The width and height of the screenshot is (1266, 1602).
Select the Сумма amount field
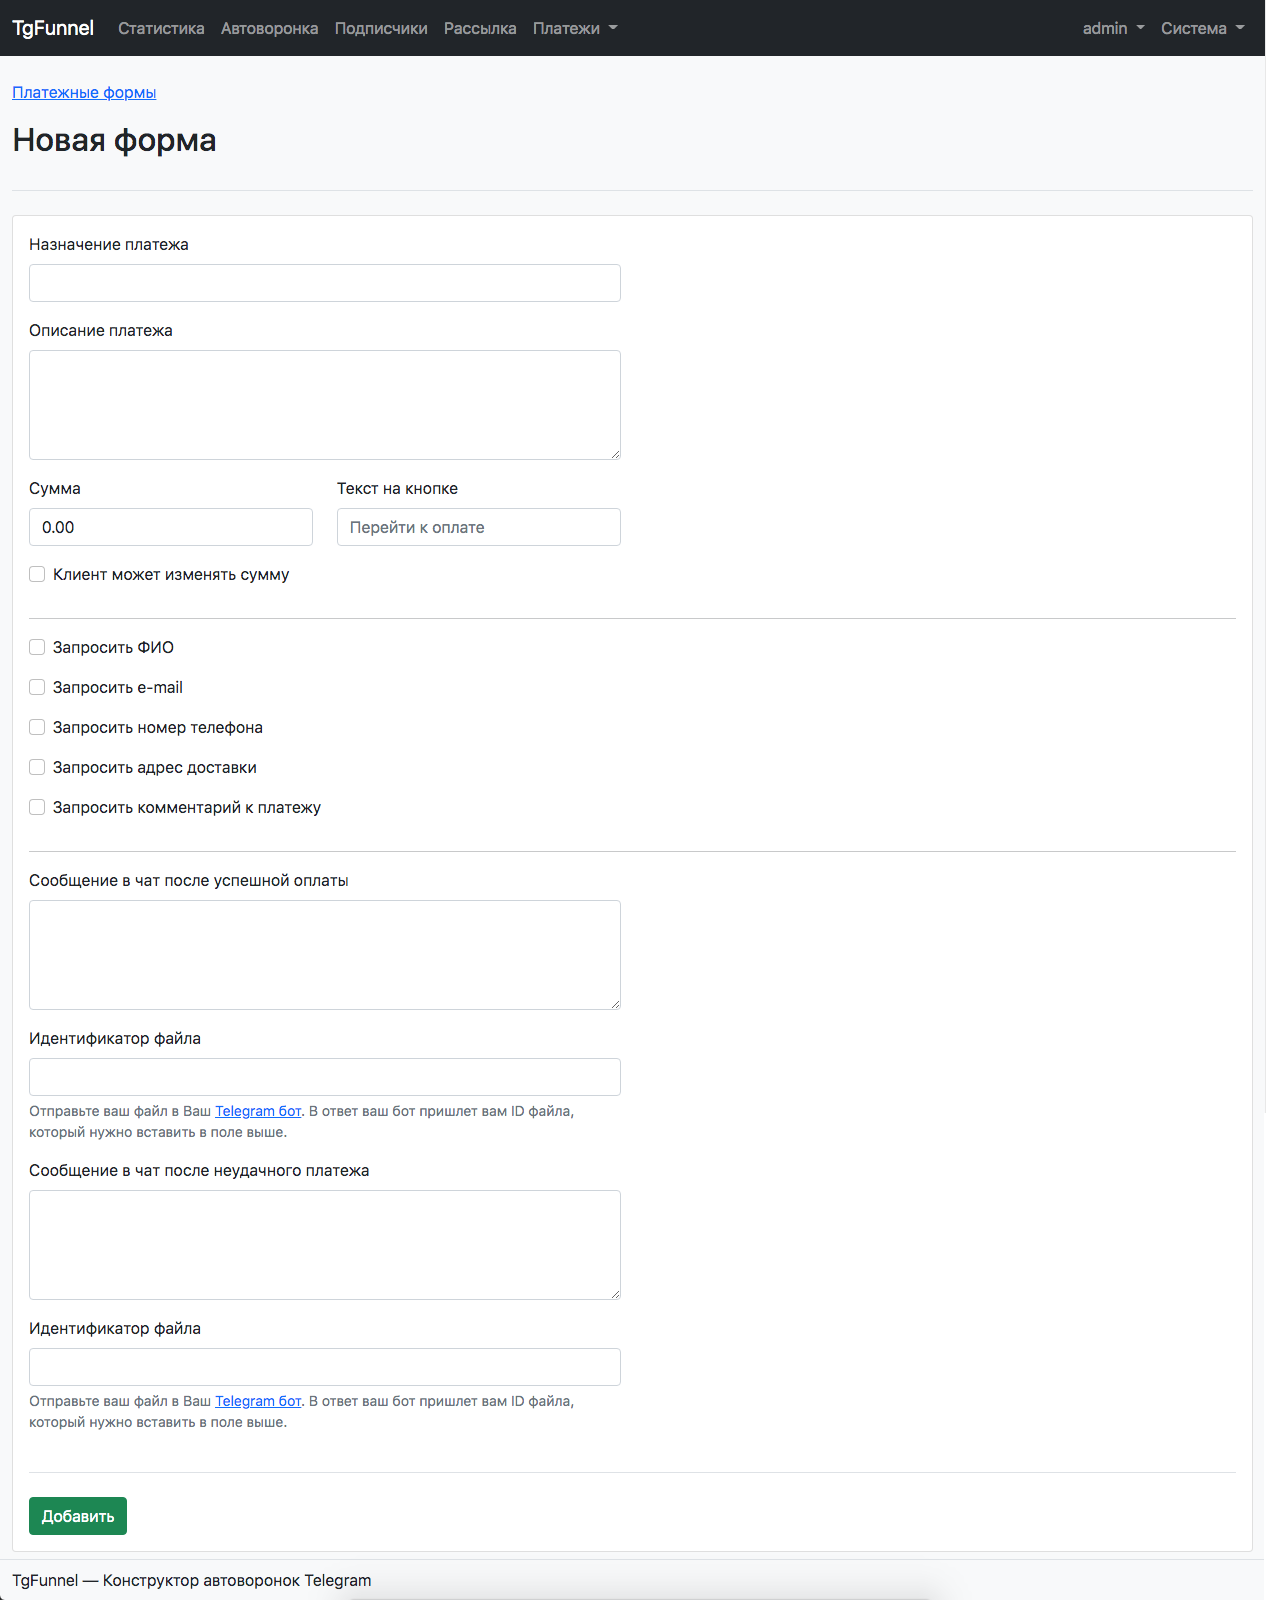(170, 527)
